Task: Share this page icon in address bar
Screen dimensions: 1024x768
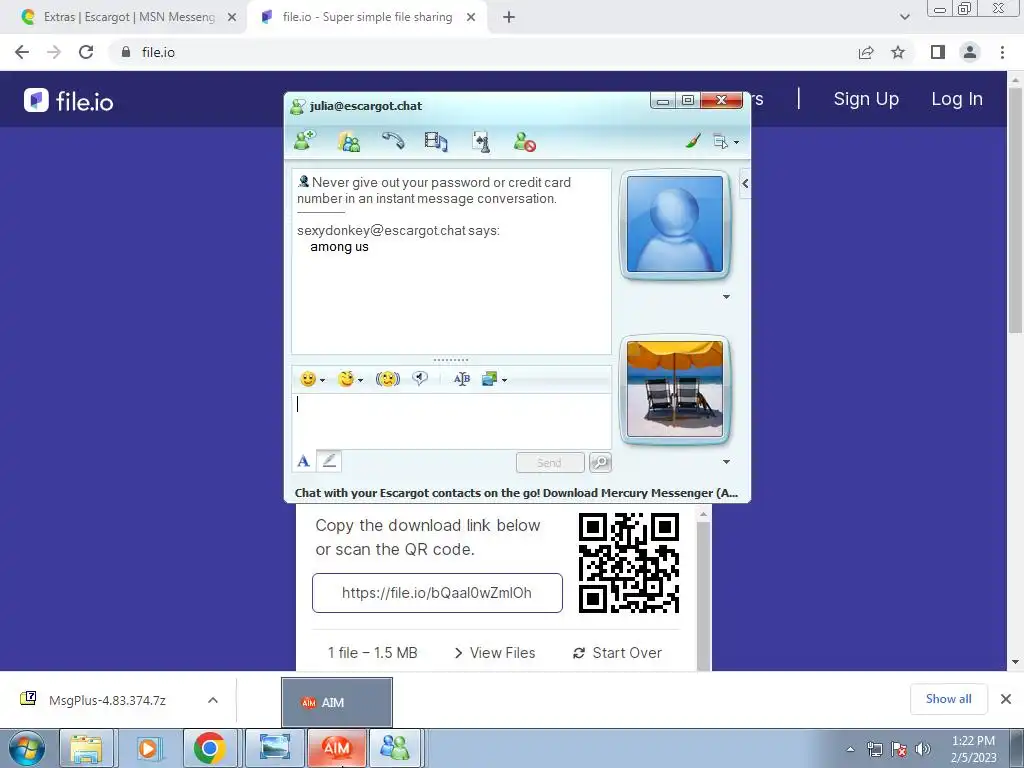Action: (x=866, y=52)
